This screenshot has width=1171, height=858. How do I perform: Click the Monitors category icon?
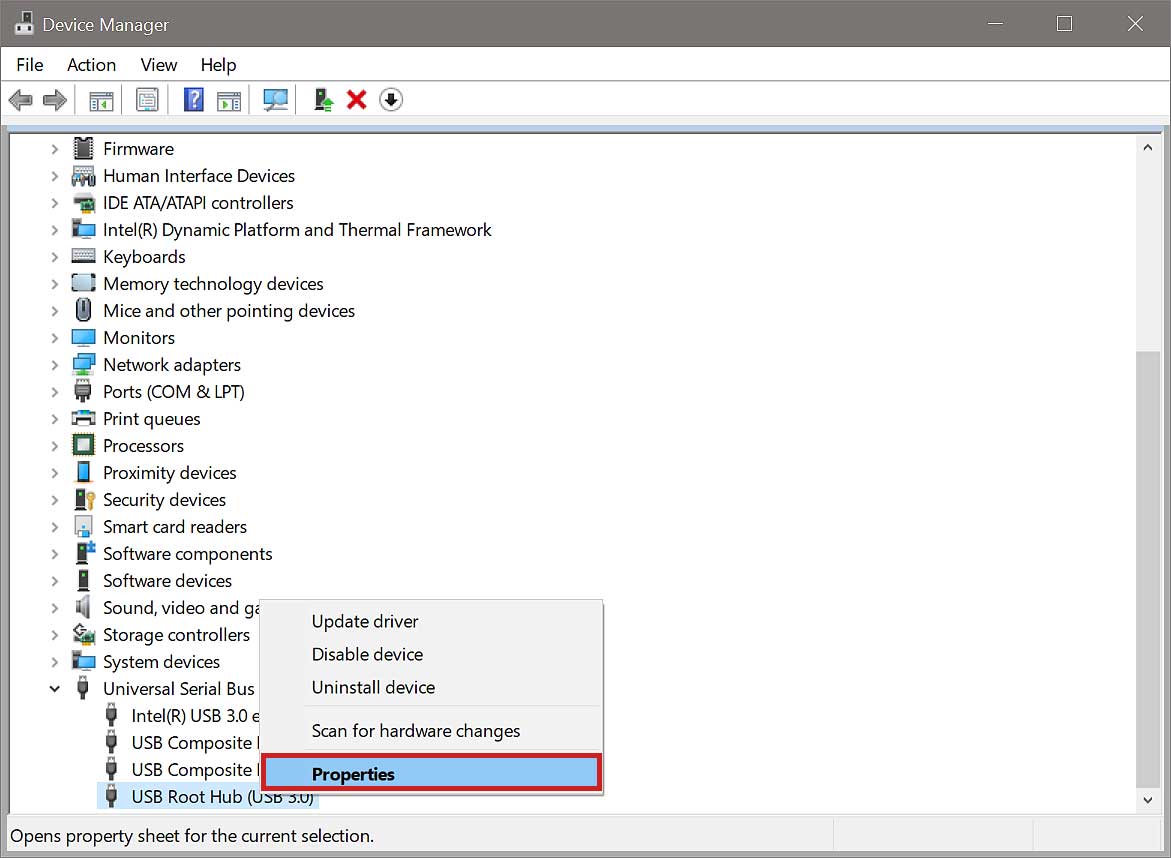pos(83,338)
